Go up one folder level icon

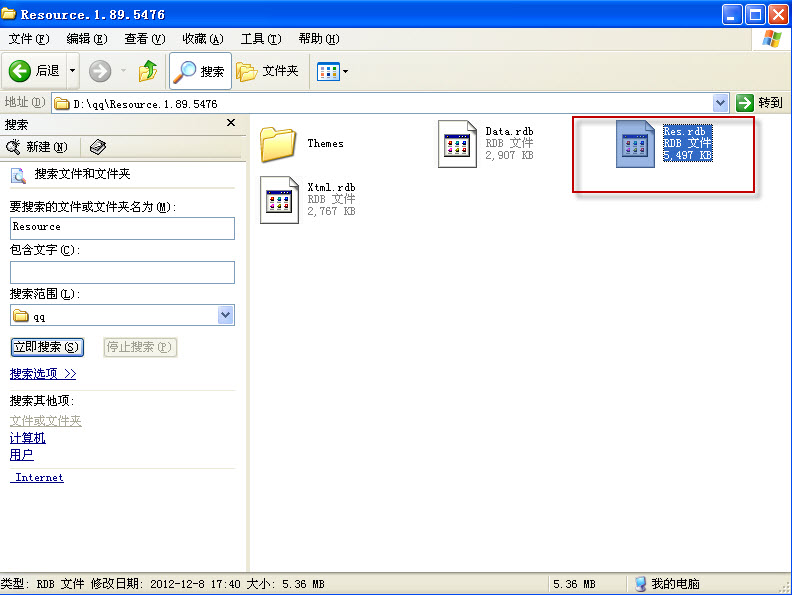coord(148,71)
